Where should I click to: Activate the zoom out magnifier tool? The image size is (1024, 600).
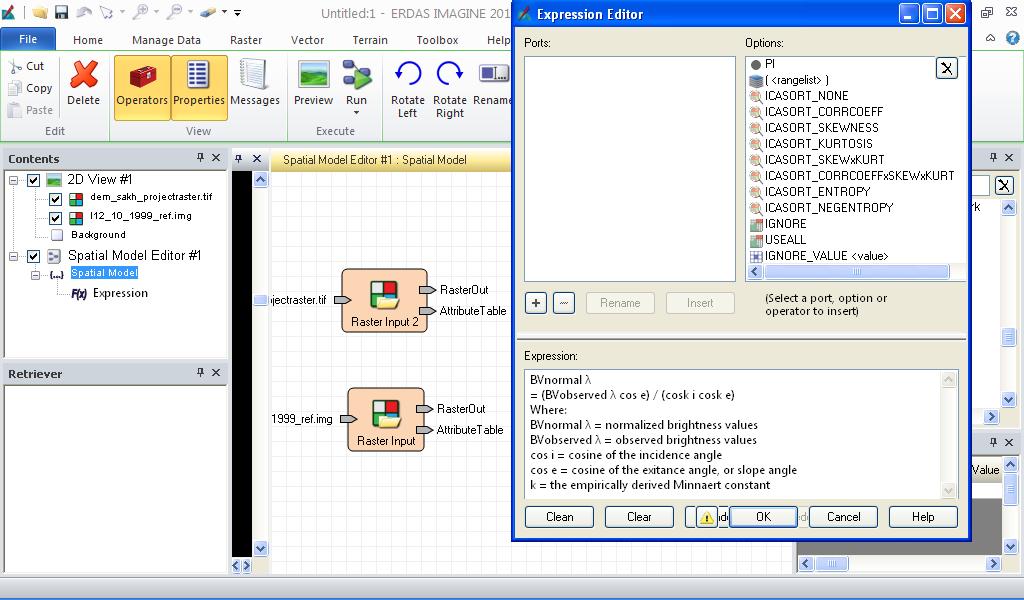tap(175, 11)
